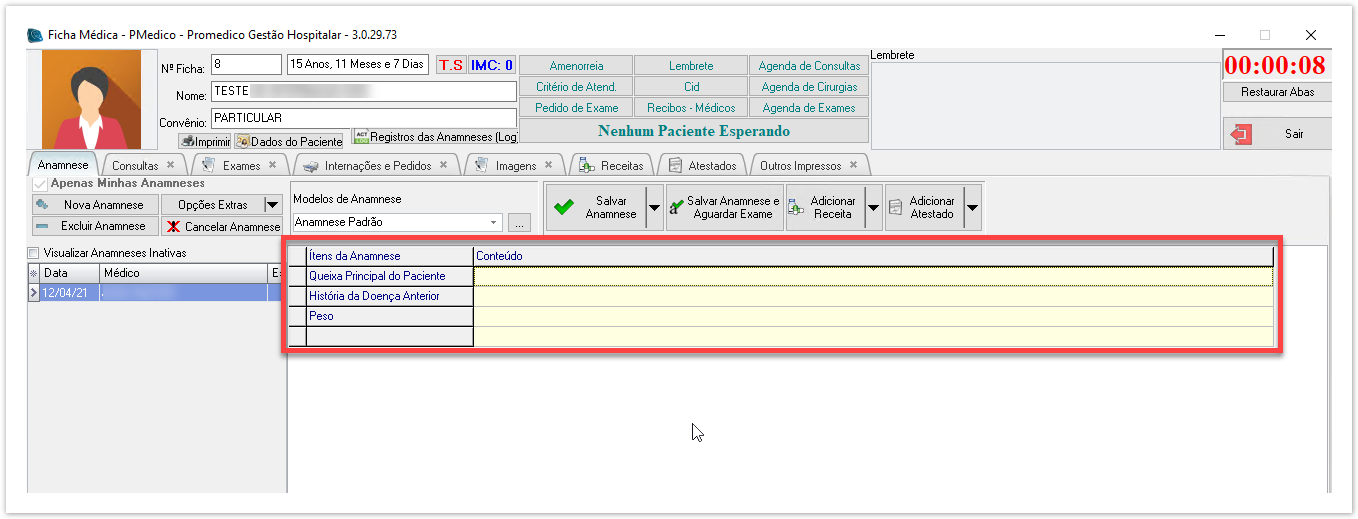1358x519 pixels.
Task: Open Registros das Anamneses log
Action: click(435, 137)
